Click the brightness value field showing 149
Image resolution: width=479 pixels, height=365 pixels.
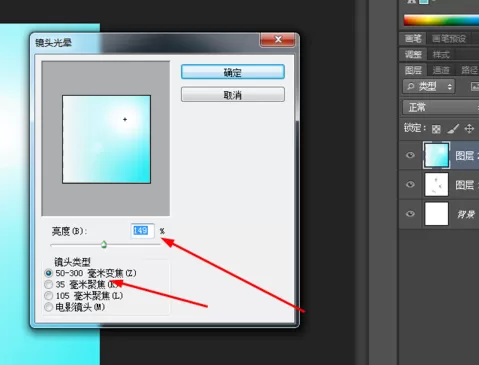[x=142, y=231]
